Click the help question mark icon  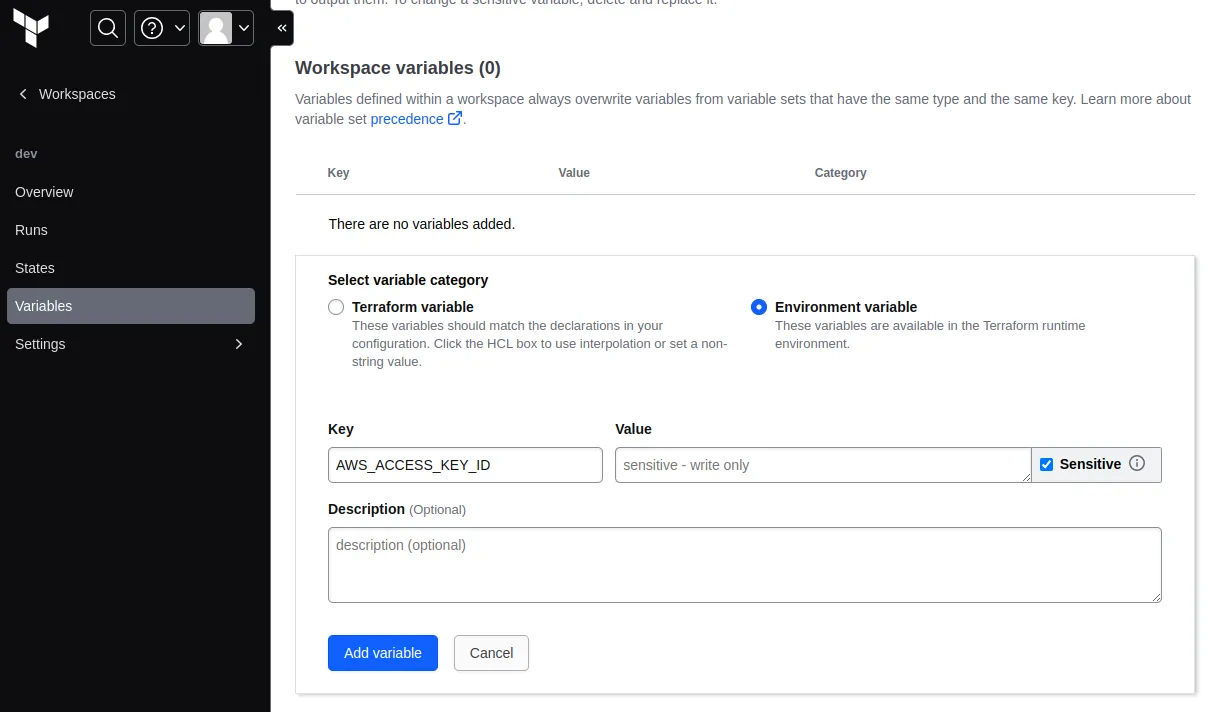click(153, 28)
